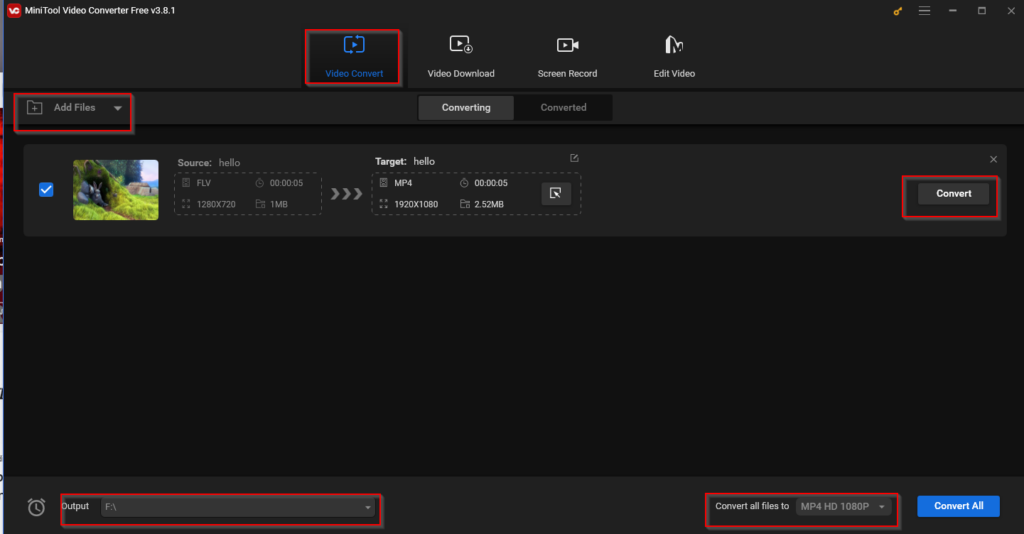Viewport: 1024px width, 534px height.
Task: Click the Convert All button
Action: tap(958, 506)
